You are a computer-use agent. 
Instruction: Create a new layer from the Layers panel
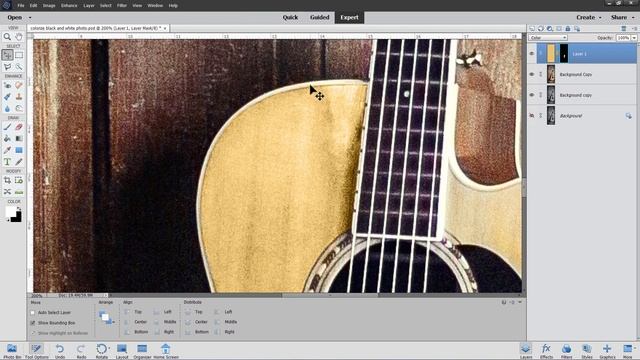[x=532, y=29]
